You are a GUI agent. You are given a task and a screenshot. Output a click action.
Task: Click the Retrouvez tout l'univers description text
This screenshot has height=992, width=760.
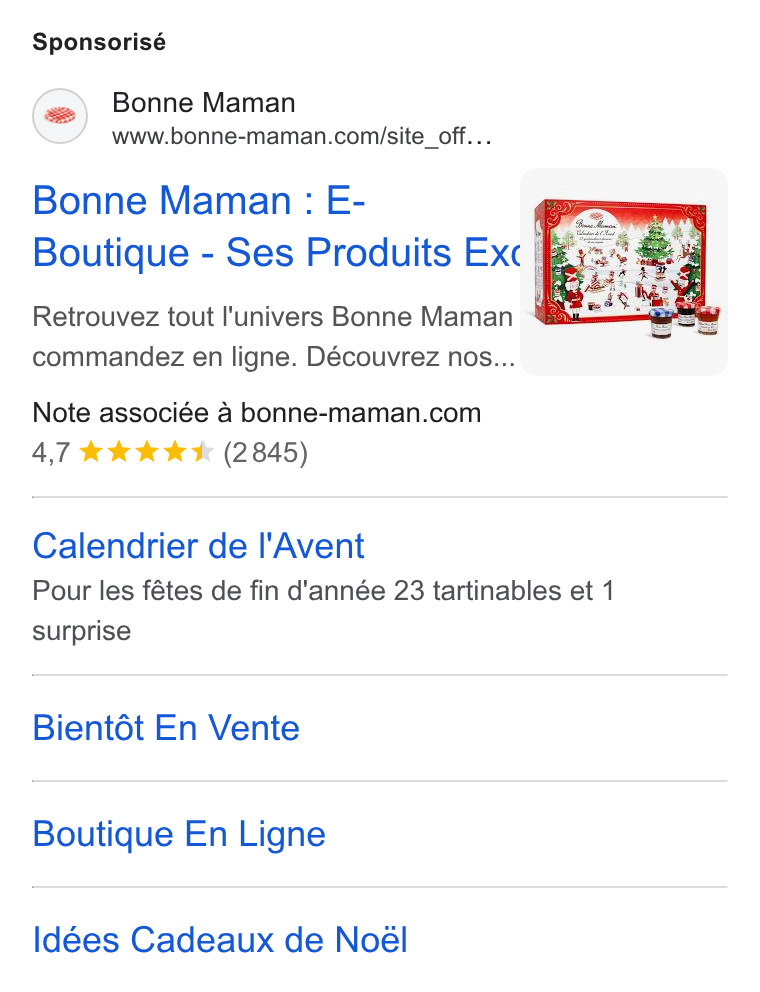point(273,317)
